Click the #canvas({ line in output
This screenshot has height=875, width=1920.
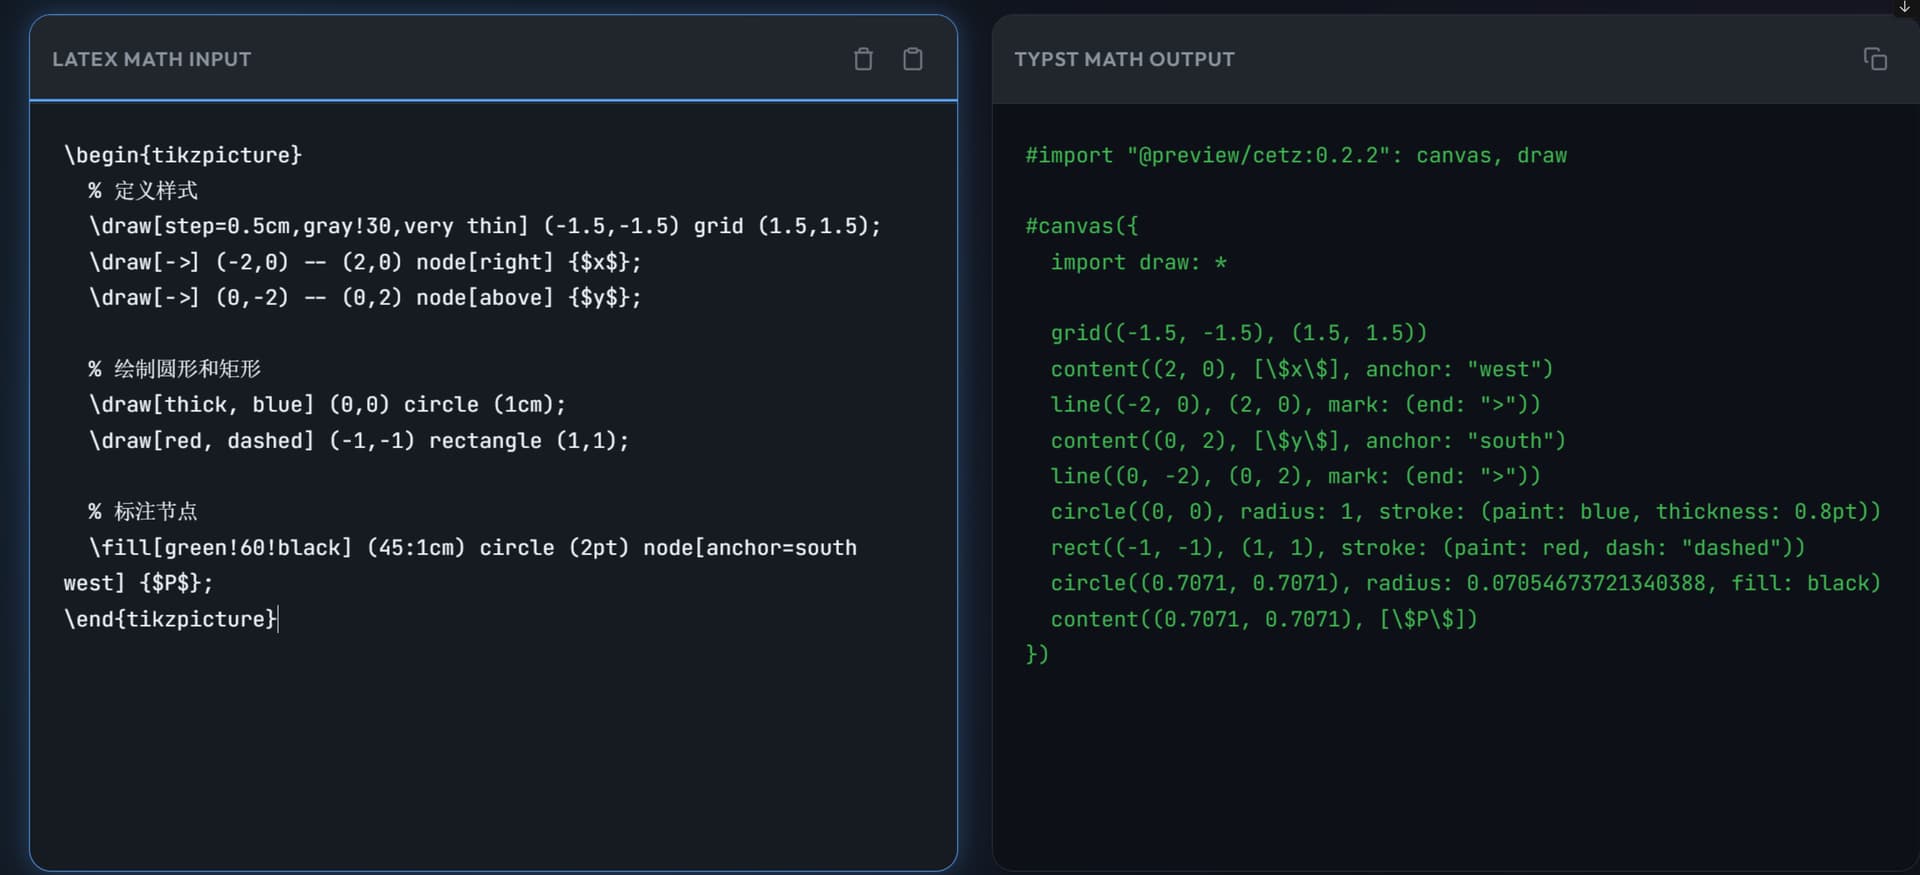(x=1081, y=227)
